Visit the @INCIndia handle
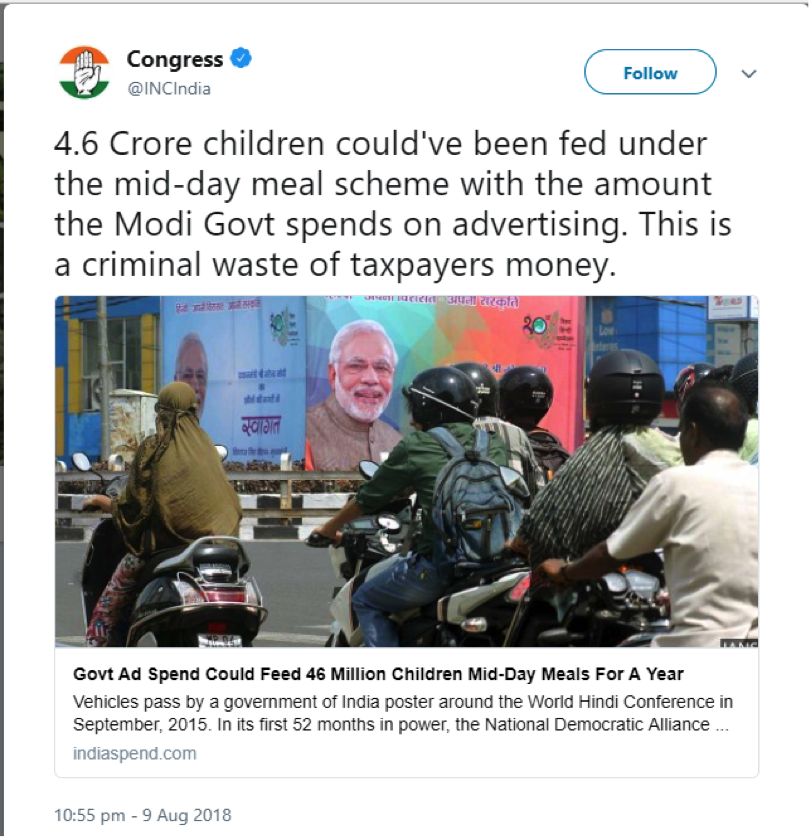This screenshot has height=837, width=809. coord(169,88)
